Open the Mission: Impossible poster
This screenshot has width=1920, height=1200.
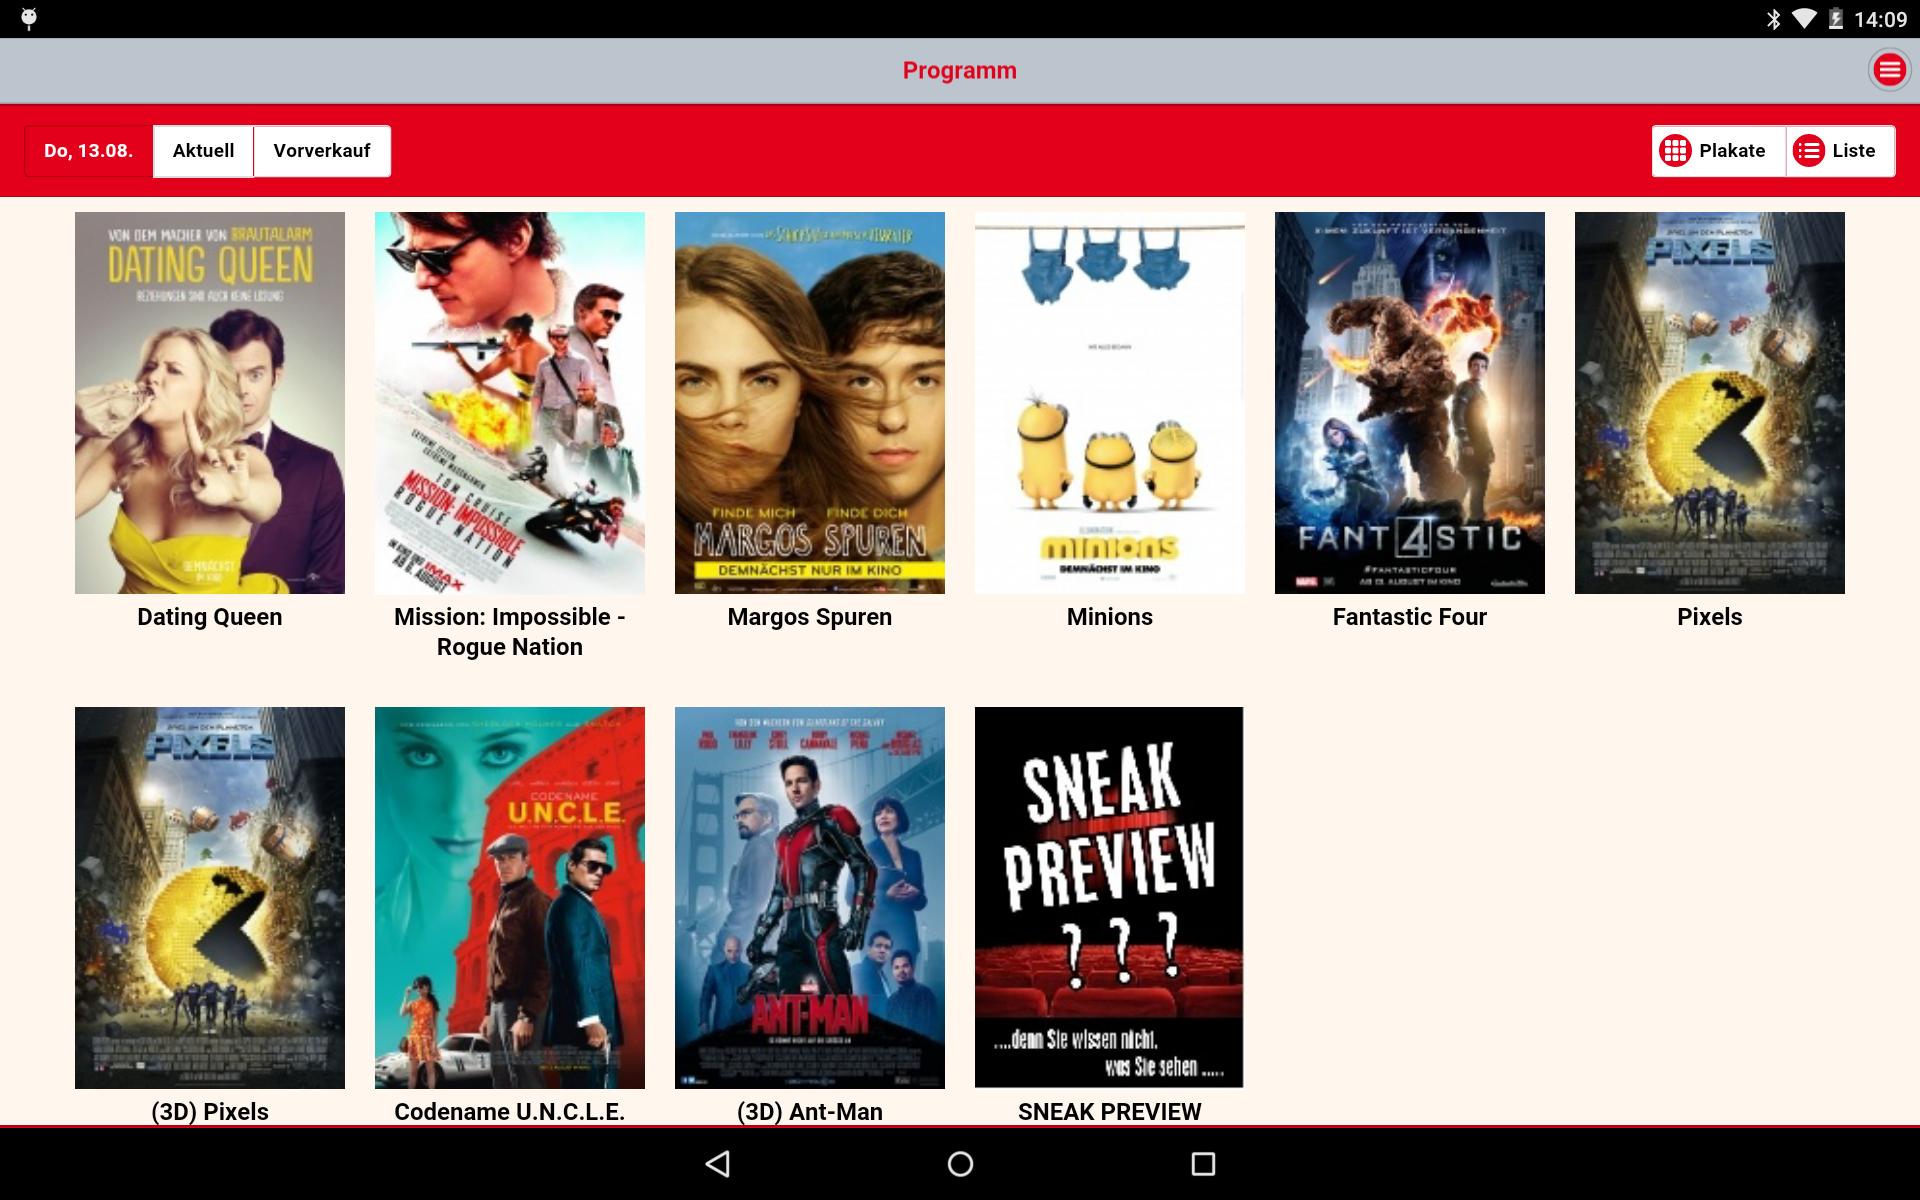[510, 403]
